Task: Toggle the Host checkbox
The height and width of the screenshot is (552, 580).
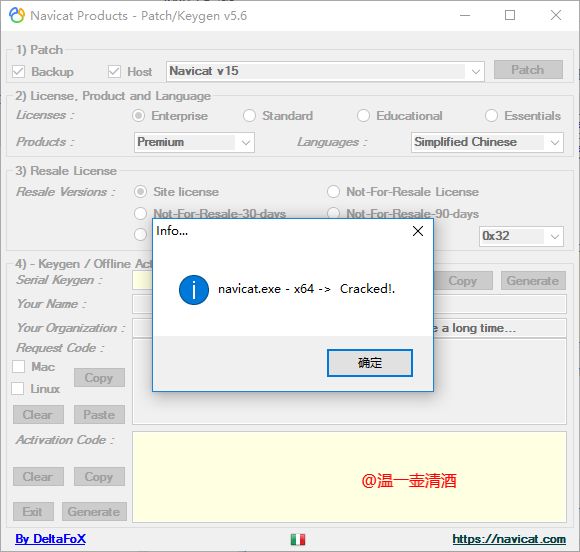Action: [x=114, y=72]
